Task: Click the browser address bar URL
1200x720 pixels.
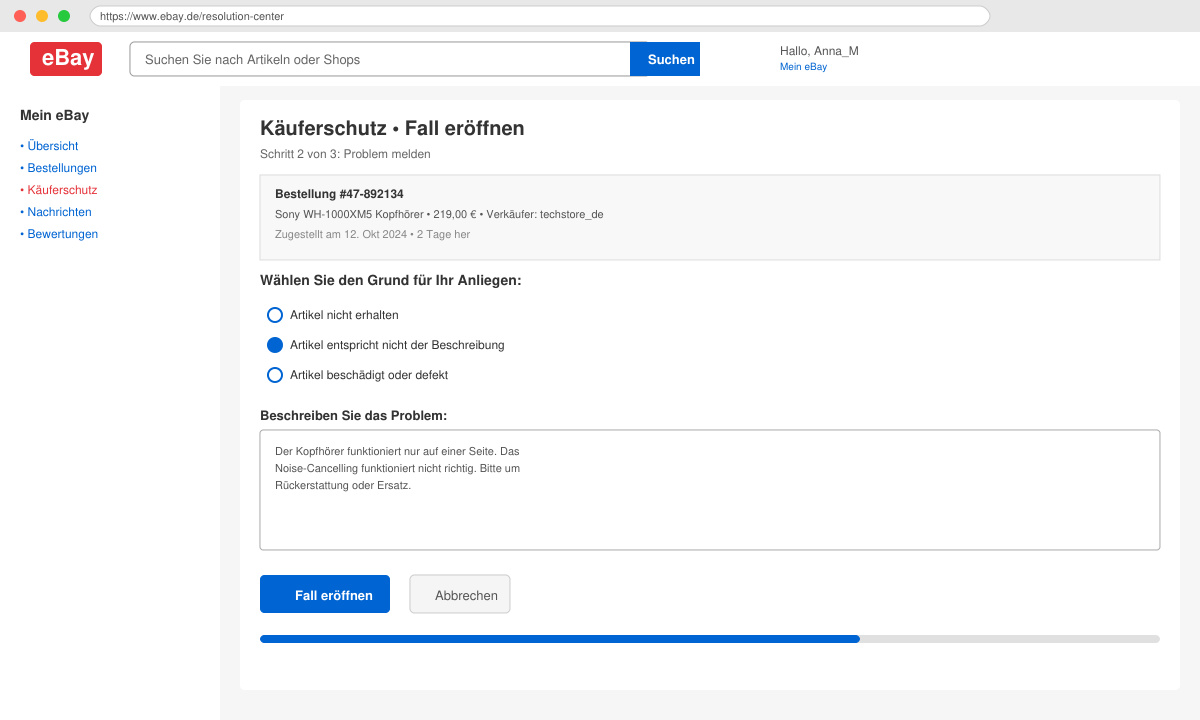Action: [x=540, y=16]
